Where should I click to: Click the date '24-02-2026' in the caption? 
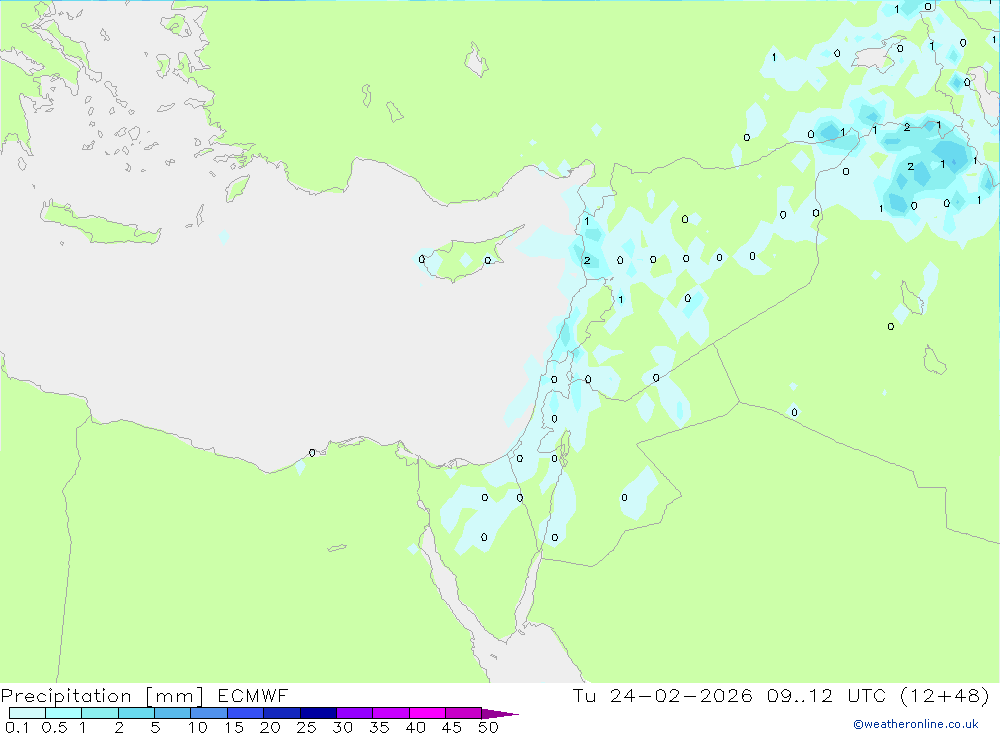[680, 695]
